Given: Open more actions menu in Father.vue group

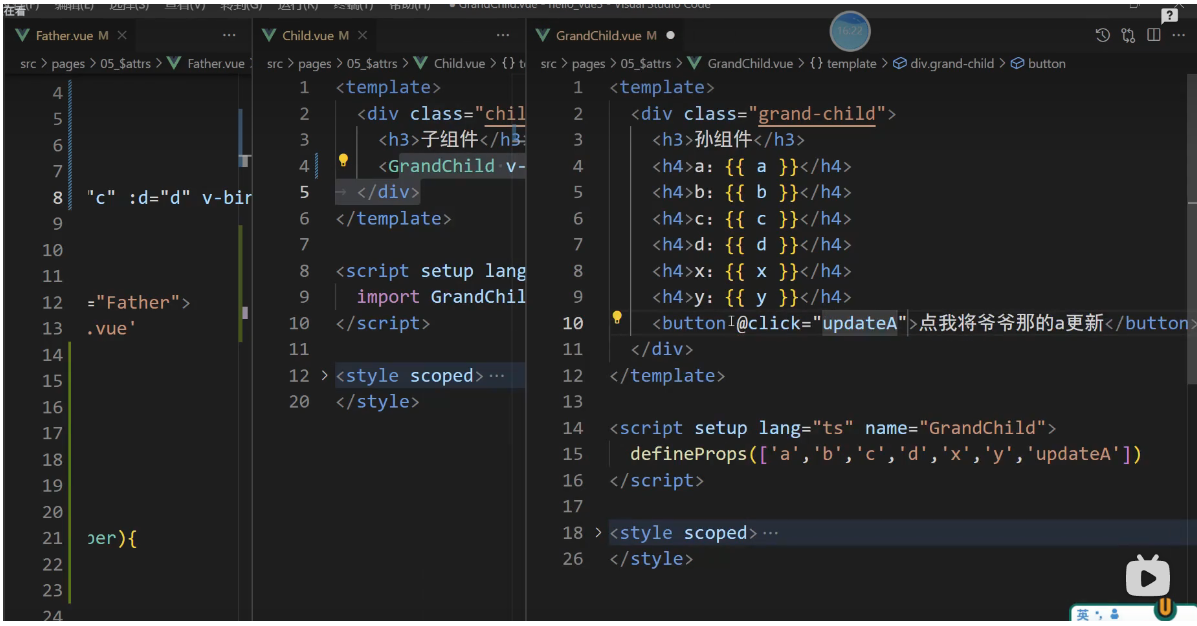Looking at the screenshot, I should (229, 36).
